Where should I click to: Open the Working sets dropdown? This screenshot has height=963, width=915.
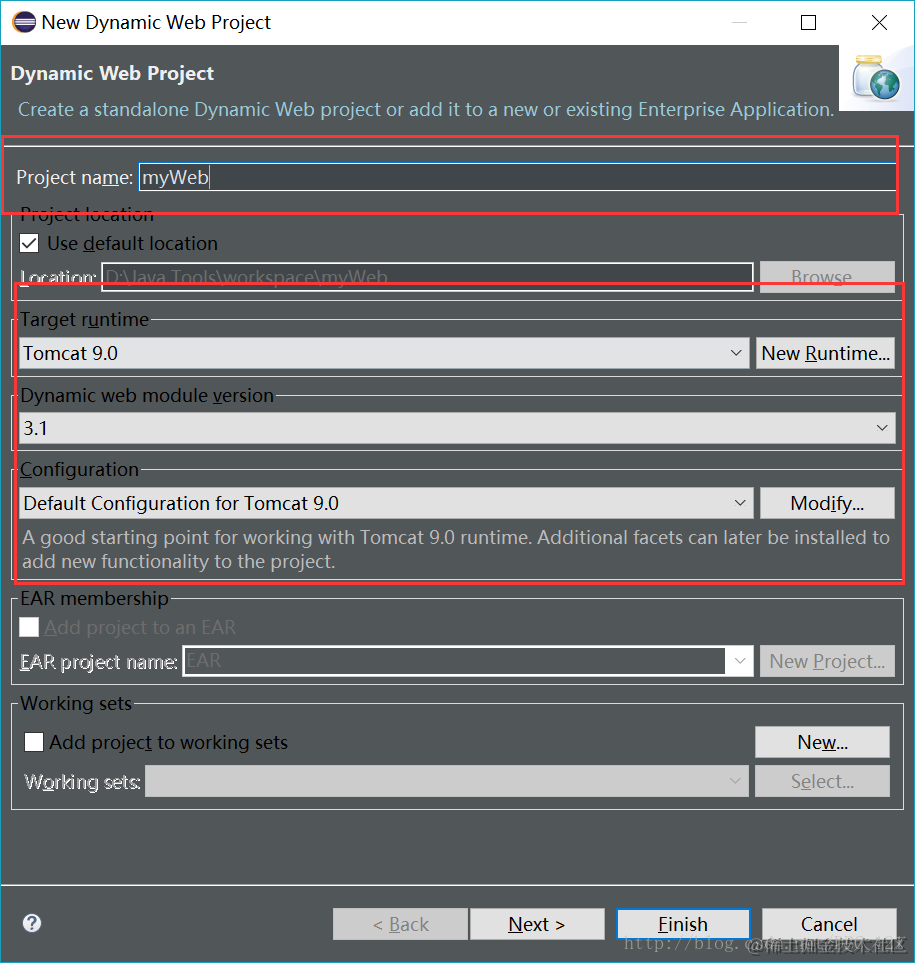tap(446, 781)
